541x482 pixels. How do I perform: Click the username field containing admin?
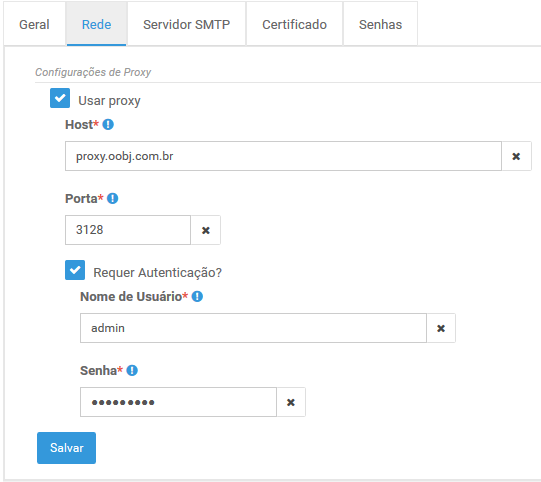click(254, 328)
